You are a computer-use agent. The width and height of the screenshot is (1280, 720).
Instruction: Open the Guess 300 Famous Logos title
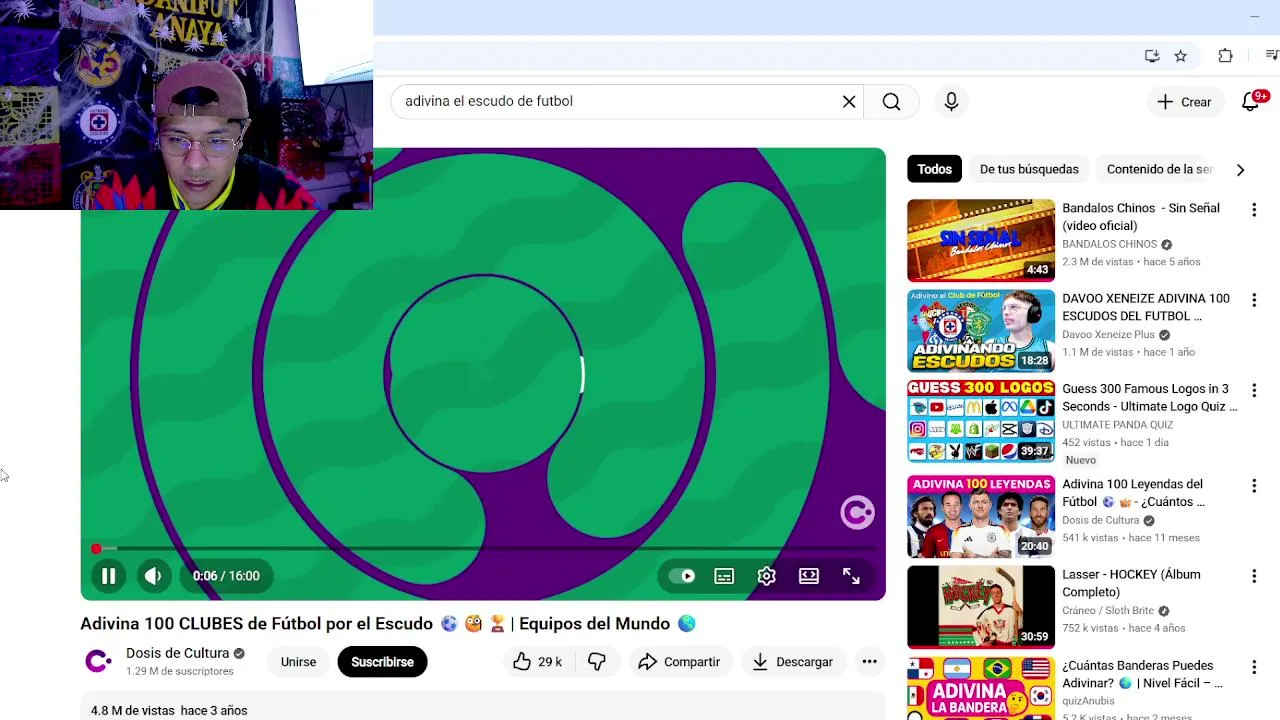tap(1149, 398)
